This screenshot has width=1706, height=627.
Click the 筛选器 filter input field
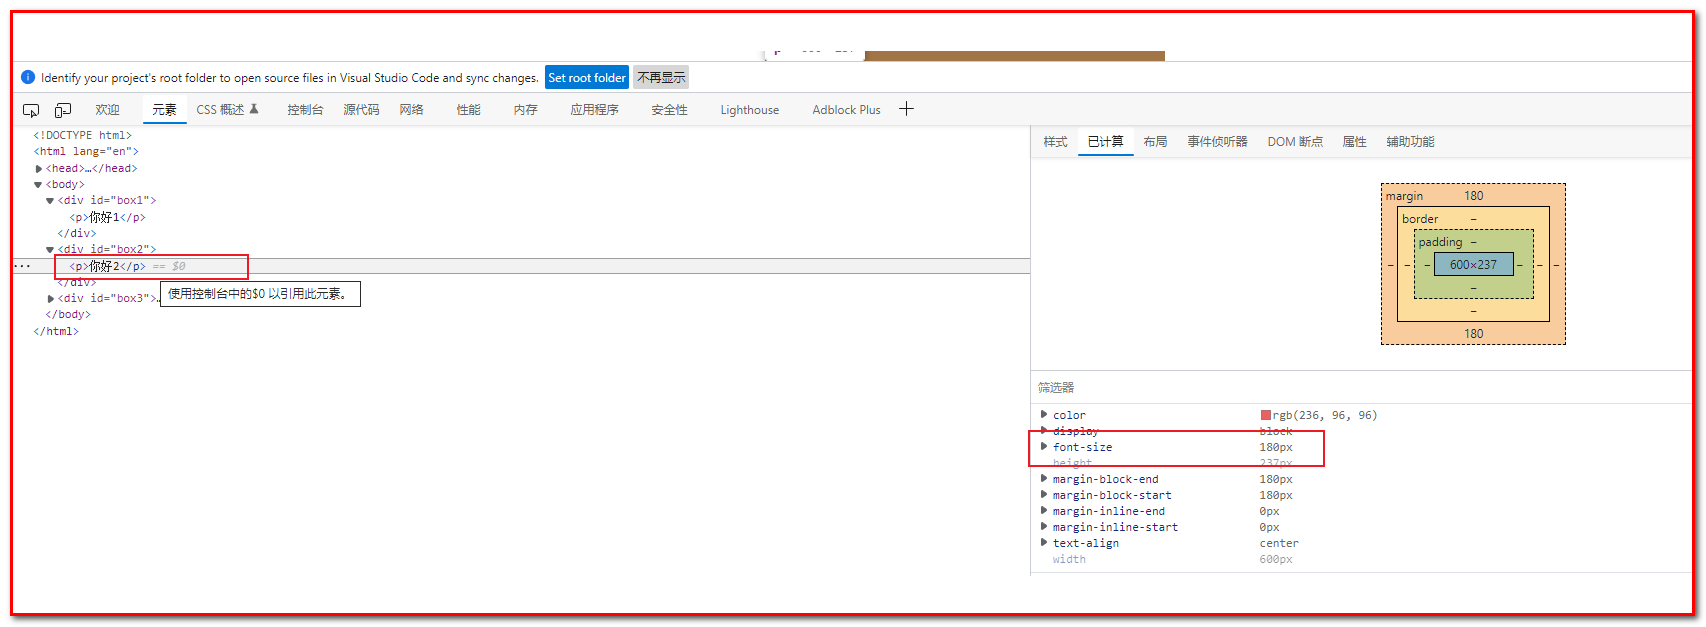[x=1360, y=387]
